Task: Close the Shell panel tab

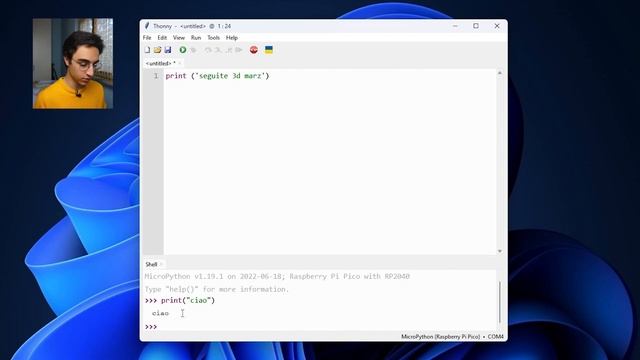Action: [x=161, y=264]
